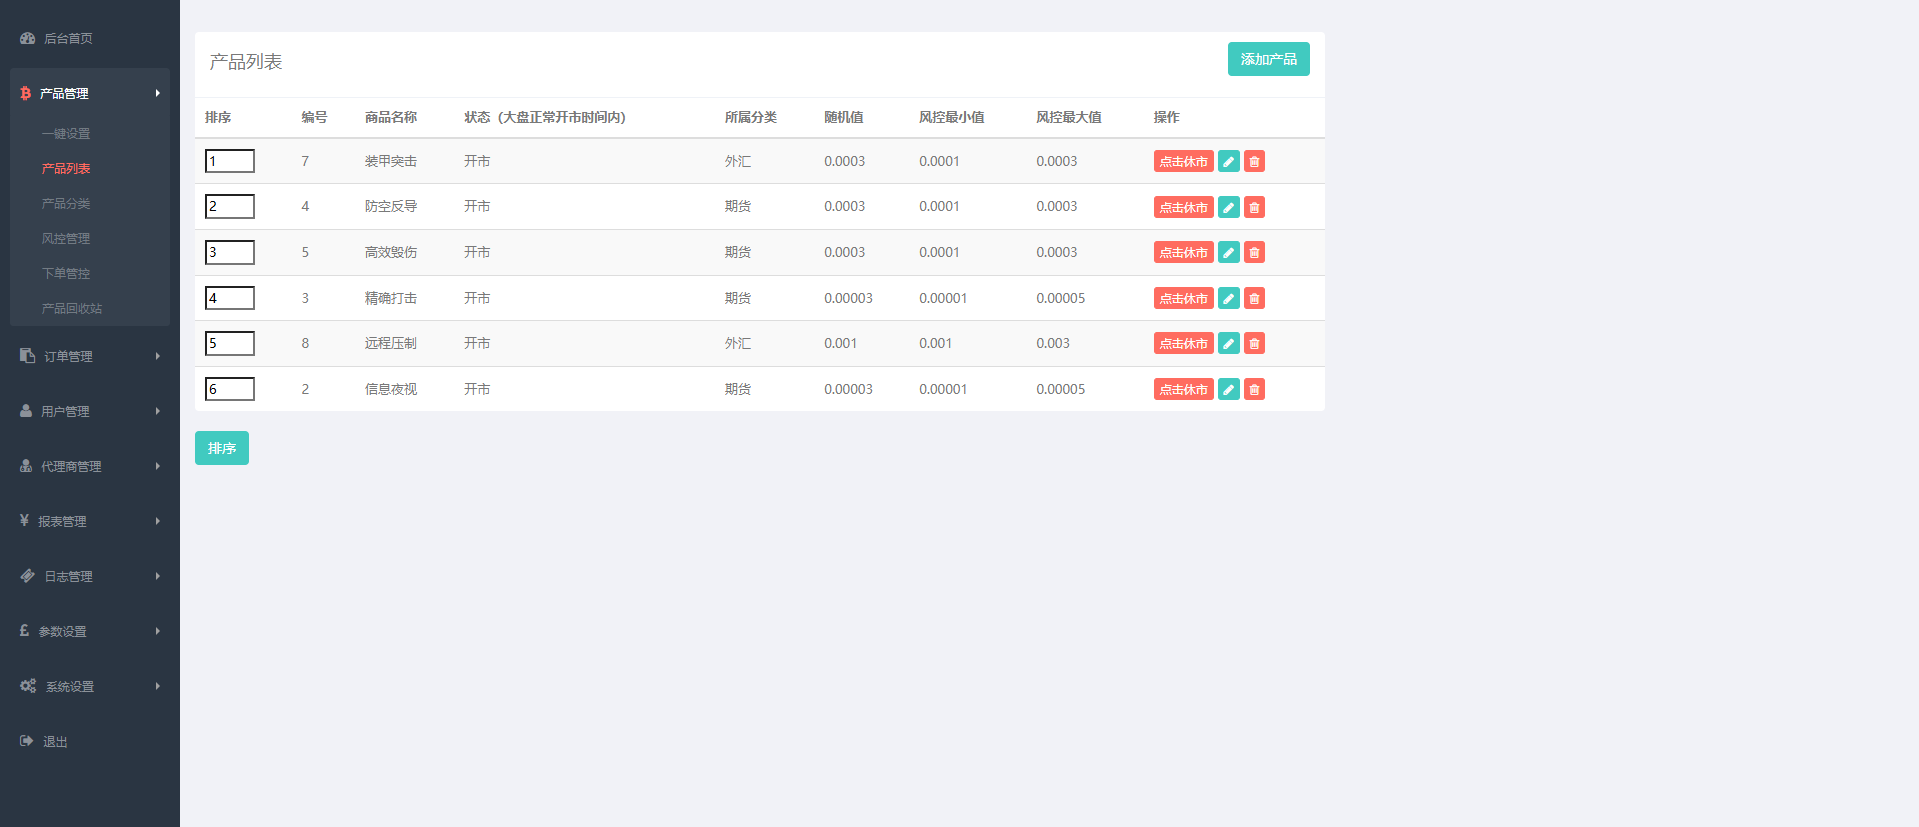Viewport: 1919px width, 827px height.
Task: Click the 所属分类 column header
Action: [x=751, y=117]
